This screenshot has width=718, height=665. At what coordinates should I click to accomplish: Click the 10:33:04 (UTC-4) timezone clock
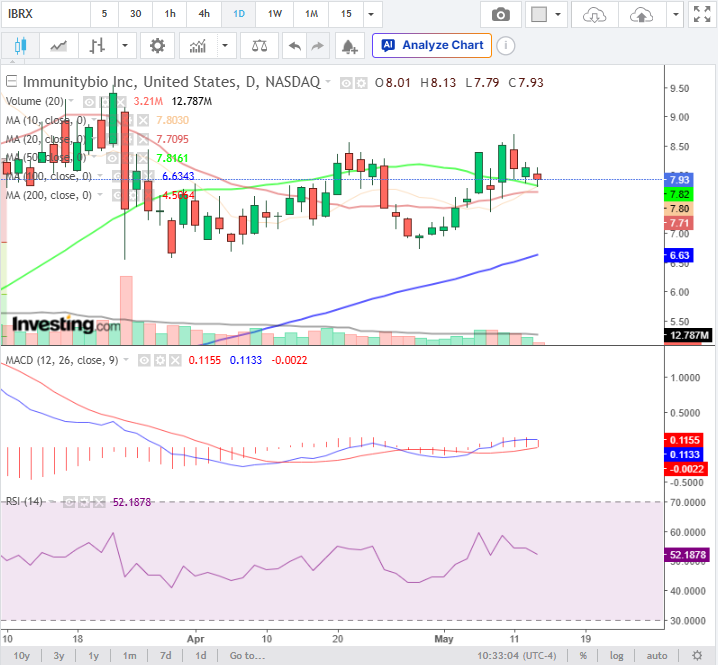point(517,655)
